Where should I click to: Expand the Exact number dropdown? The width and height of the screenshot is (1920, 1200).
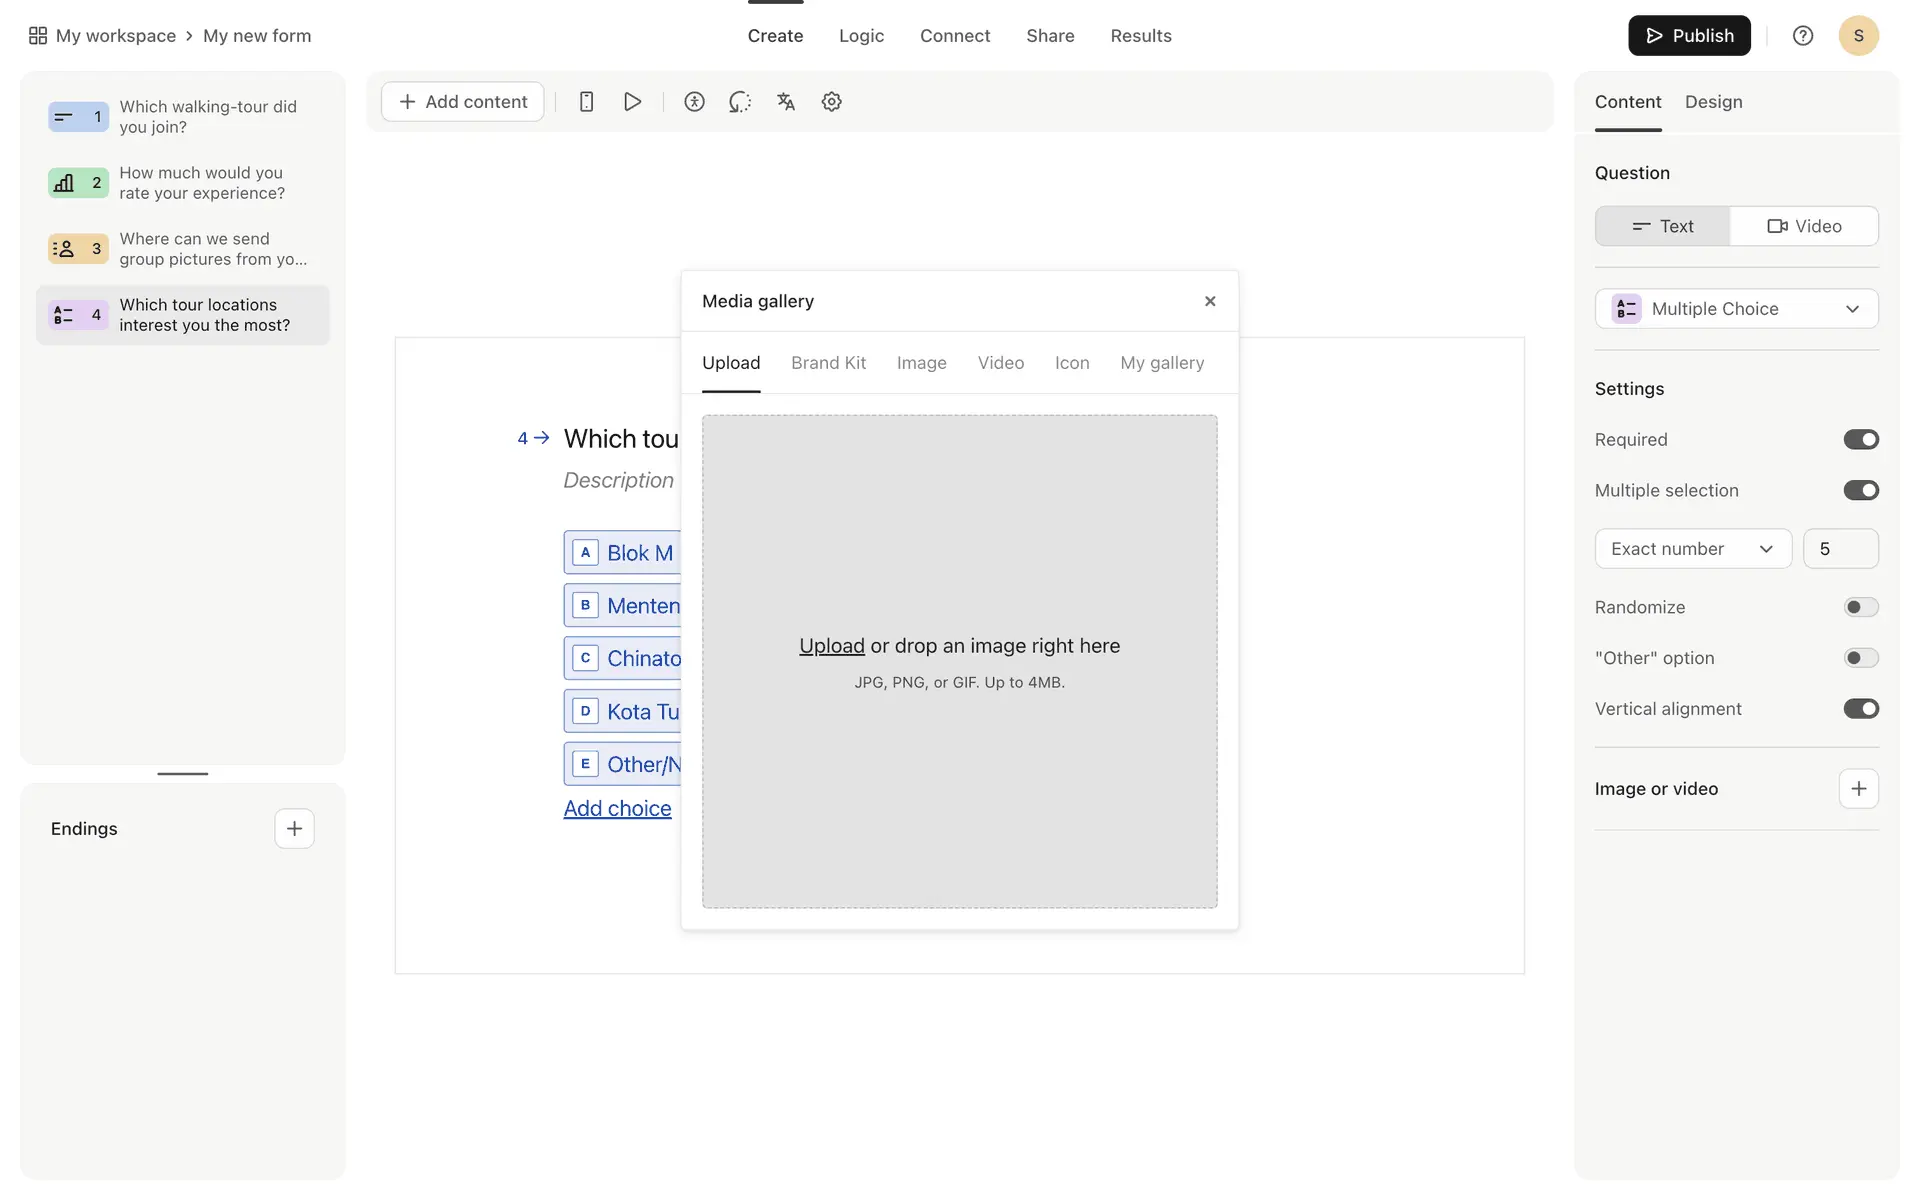click(x=1692, y=549)
